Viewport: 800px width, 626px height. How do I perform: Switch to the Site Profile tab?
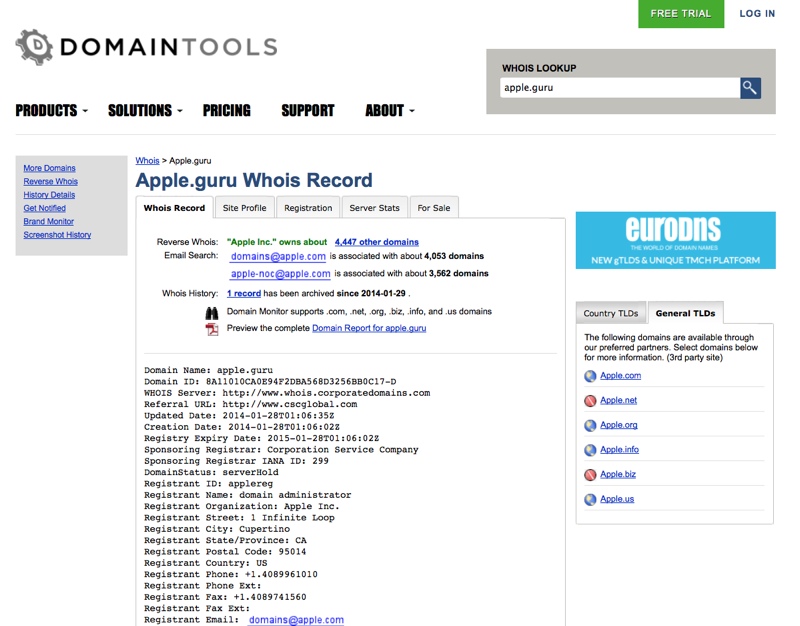[244, 208]
